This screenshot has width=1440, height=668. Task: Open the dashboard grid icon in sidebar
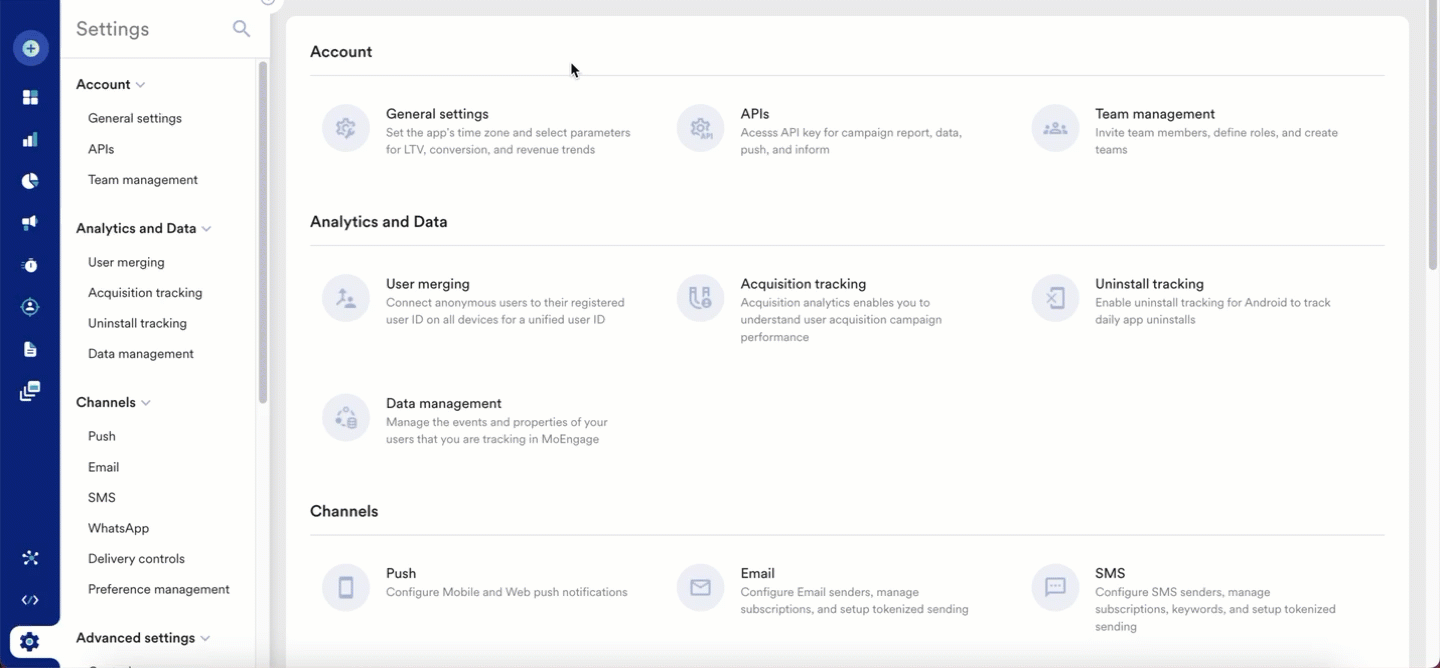[x=30, y=97]
